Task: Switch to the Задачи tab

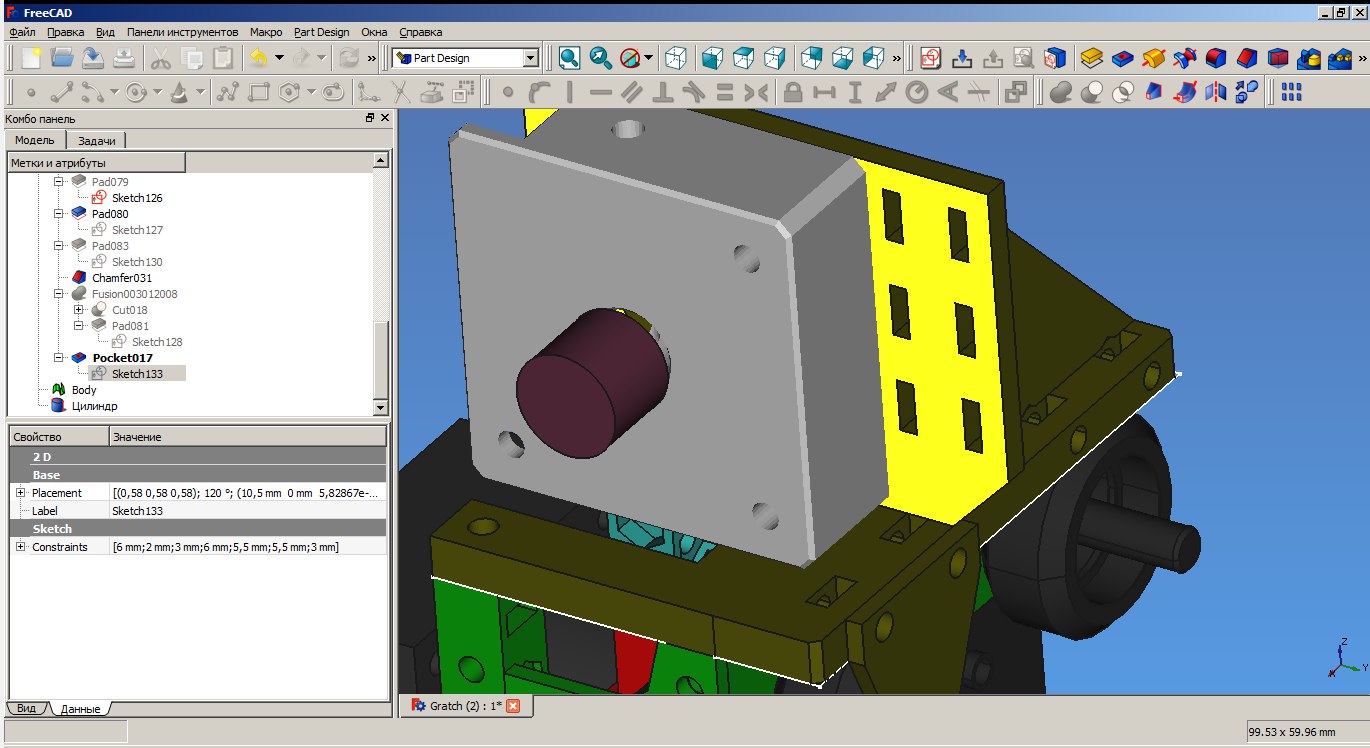Action: point(97,141)
